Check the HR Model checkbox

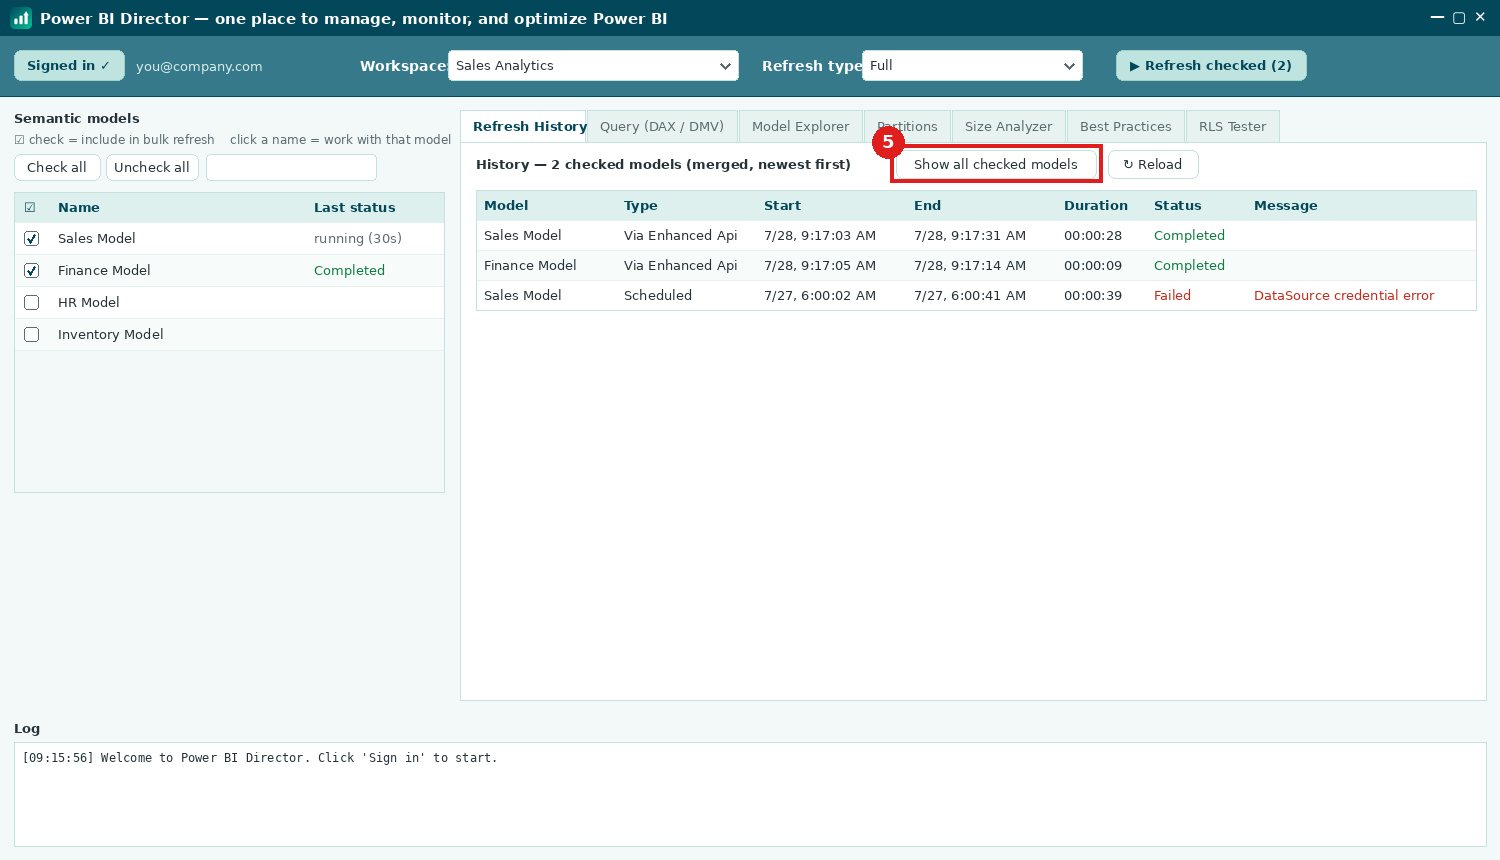(31, 302)
